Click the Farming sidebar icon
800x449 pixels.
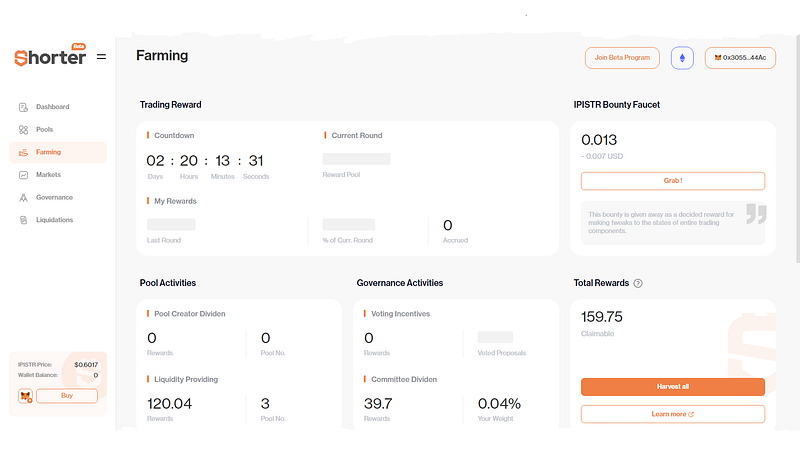23,152
